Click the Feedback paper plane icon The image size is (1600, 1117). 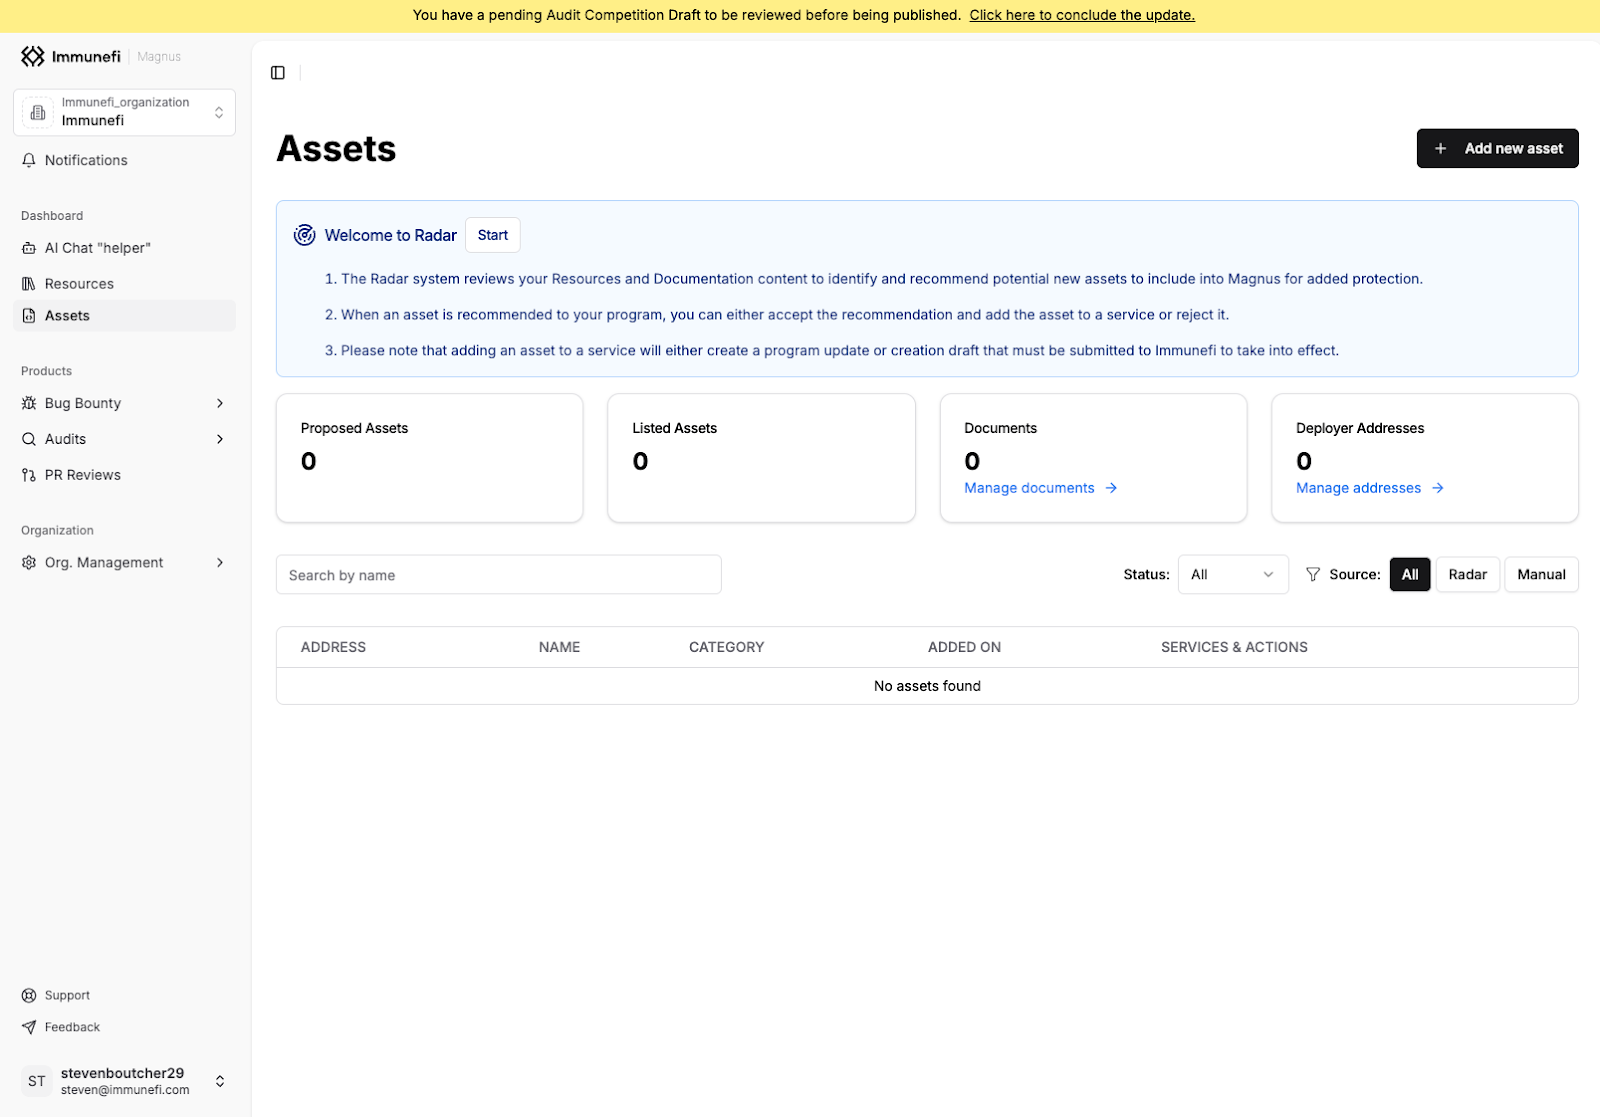tap(29, 1028)
